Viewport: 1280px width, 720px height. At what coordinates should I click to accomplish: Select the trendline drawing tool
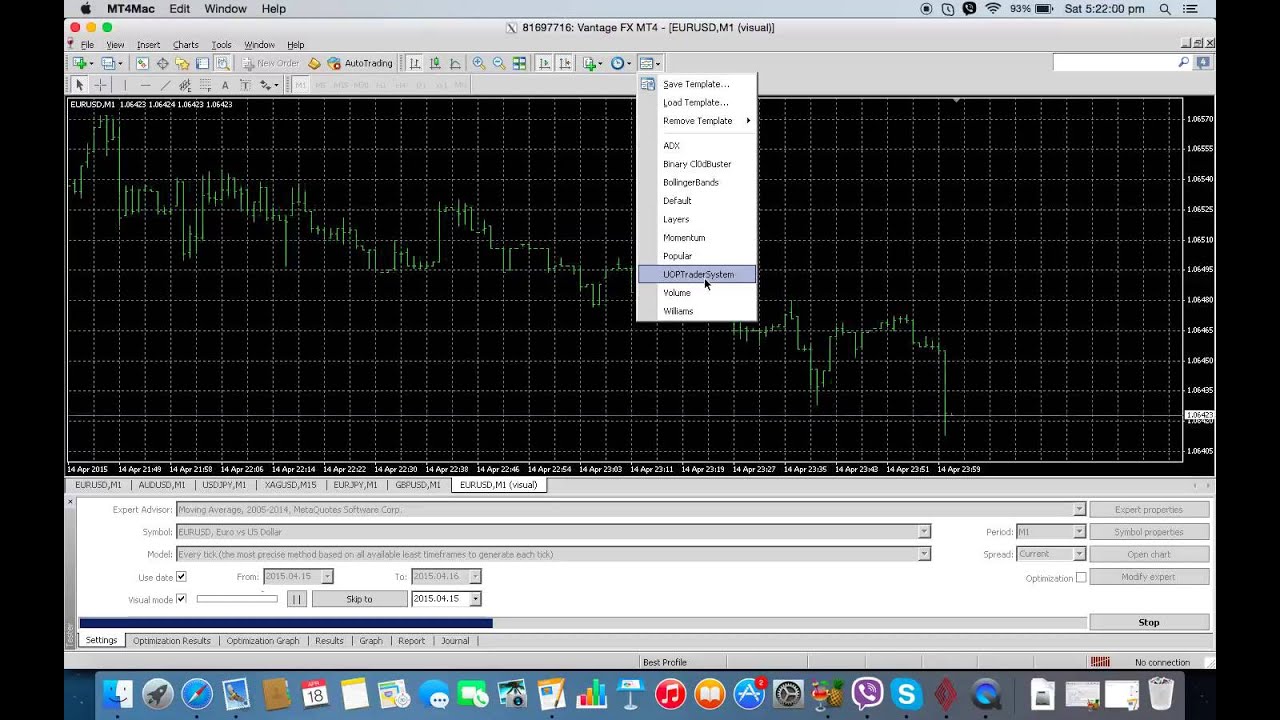pos(165,85)
